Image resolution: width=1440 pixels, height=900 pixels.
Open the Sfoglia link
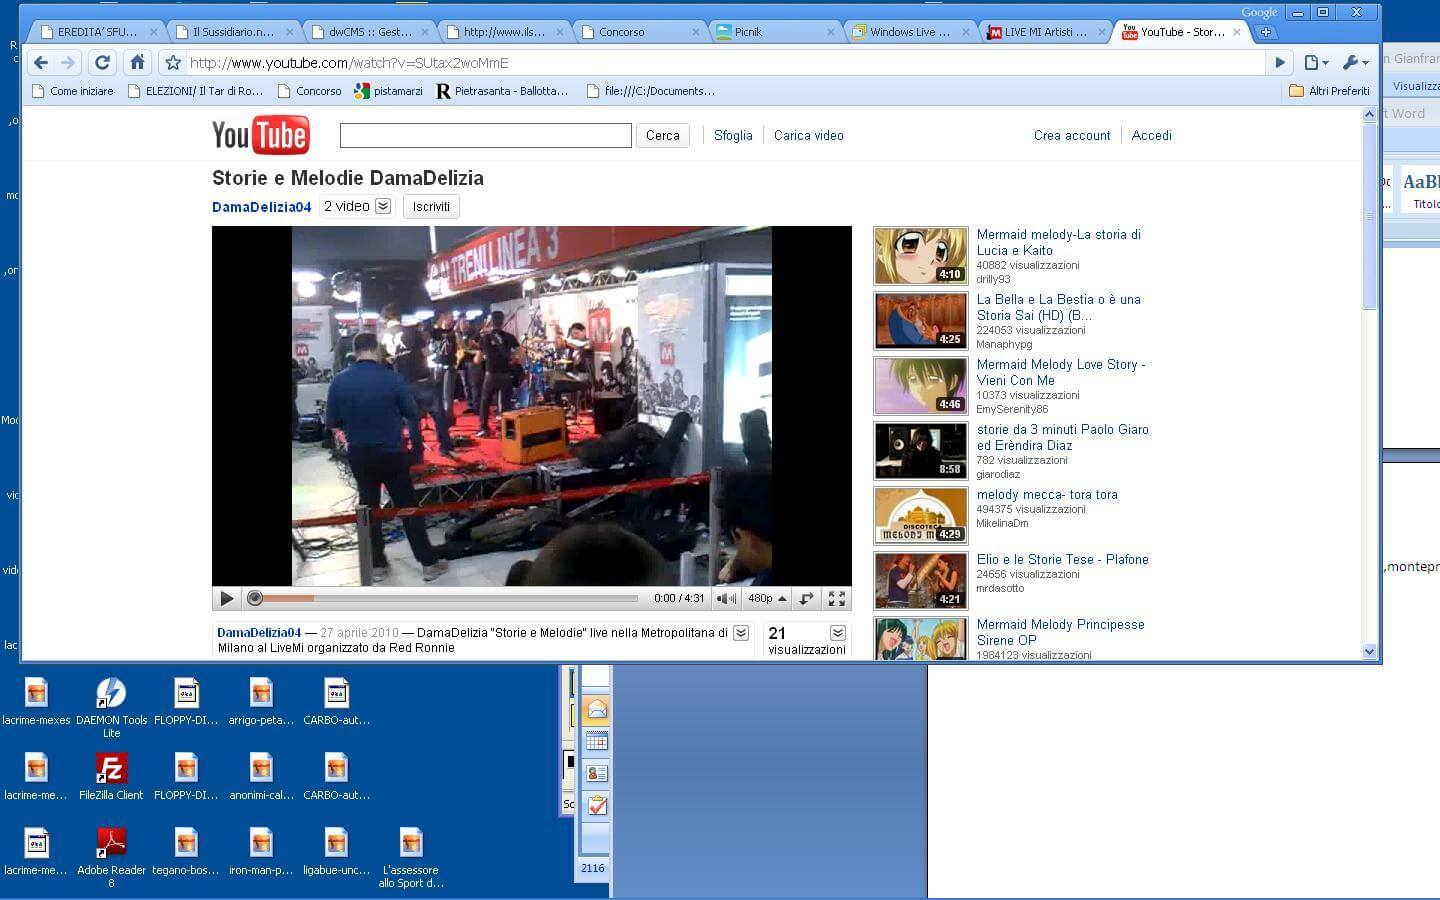(733, 135)
